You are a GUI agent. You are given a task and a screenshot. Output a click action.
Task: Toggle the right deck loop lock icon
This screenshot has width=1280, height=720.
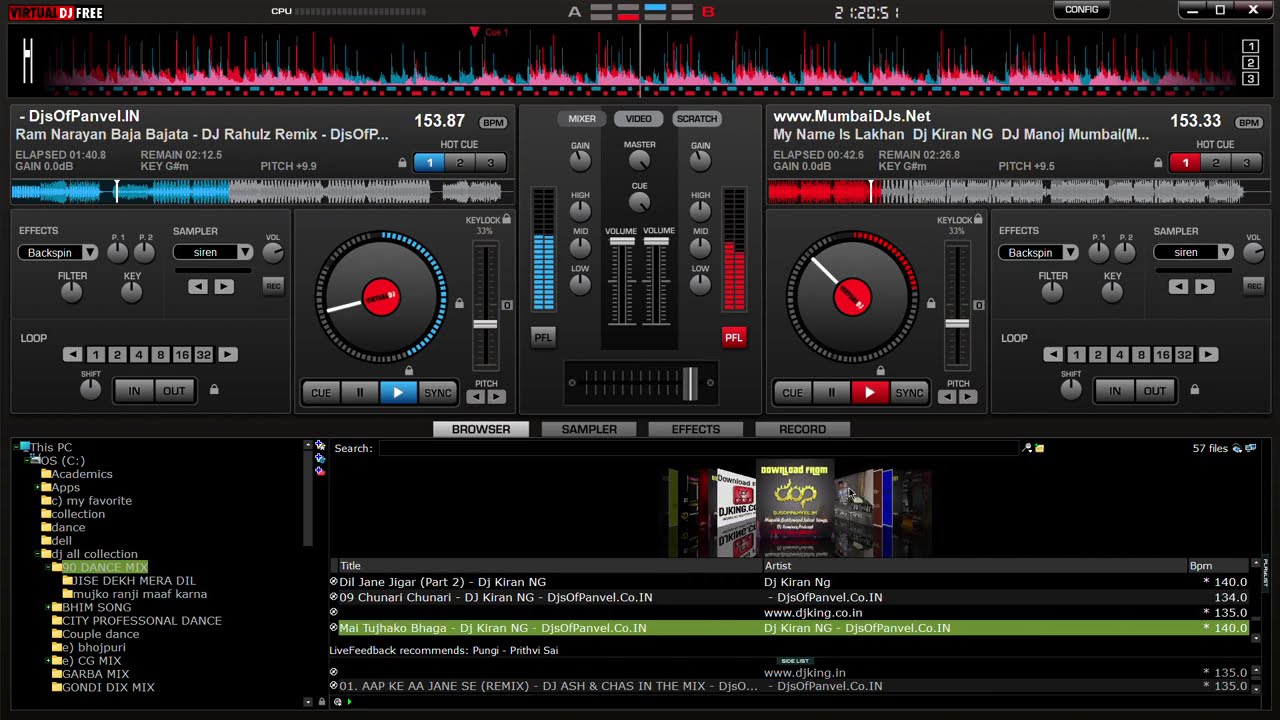[x=1194, y=390]
